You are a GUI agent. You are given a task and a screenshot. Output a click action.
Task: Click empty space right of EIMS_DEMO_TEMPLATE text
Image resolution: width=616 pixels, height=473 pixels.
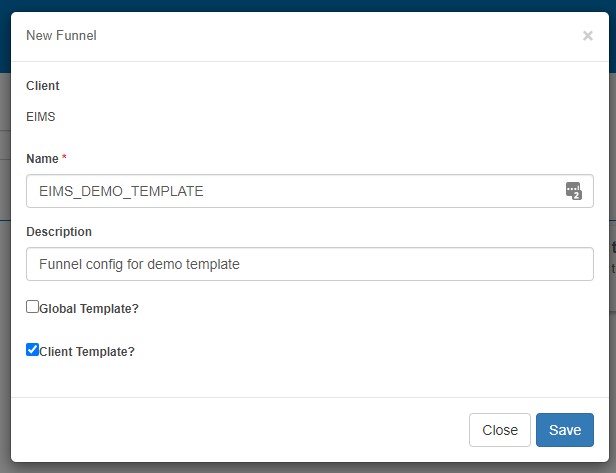381,191
